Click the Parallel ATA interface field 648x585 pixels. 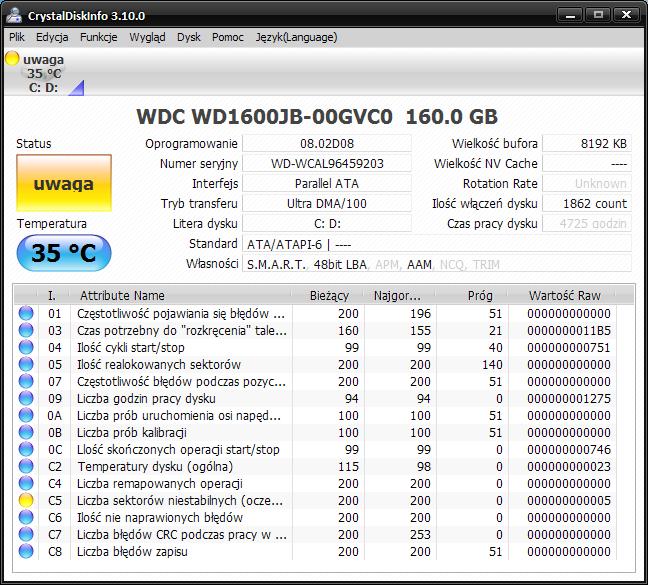click(x=327, y=183)
